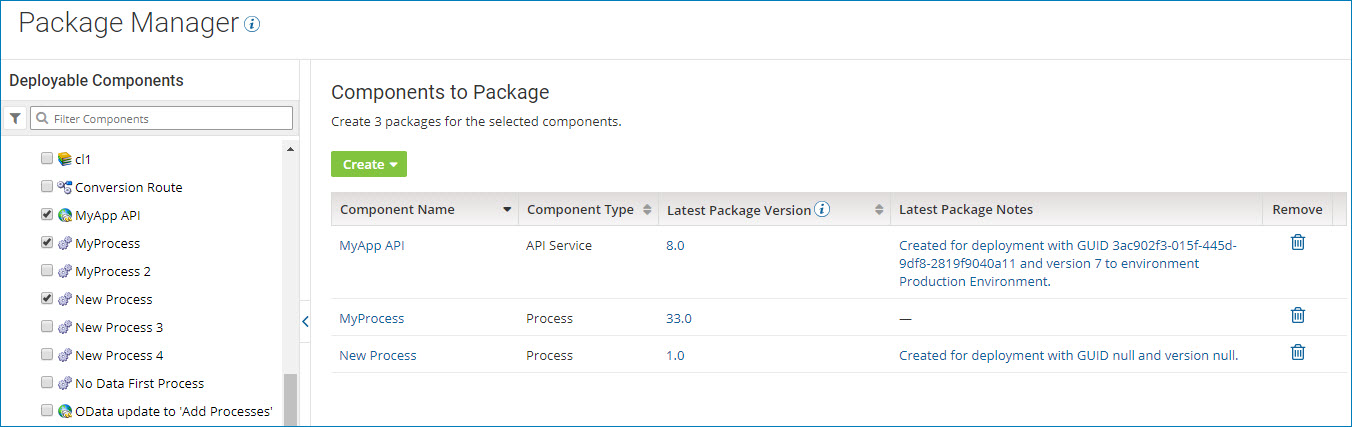Click the Deployable Components heading
The image size is (1352, 427).
click(x=96, y=80)
